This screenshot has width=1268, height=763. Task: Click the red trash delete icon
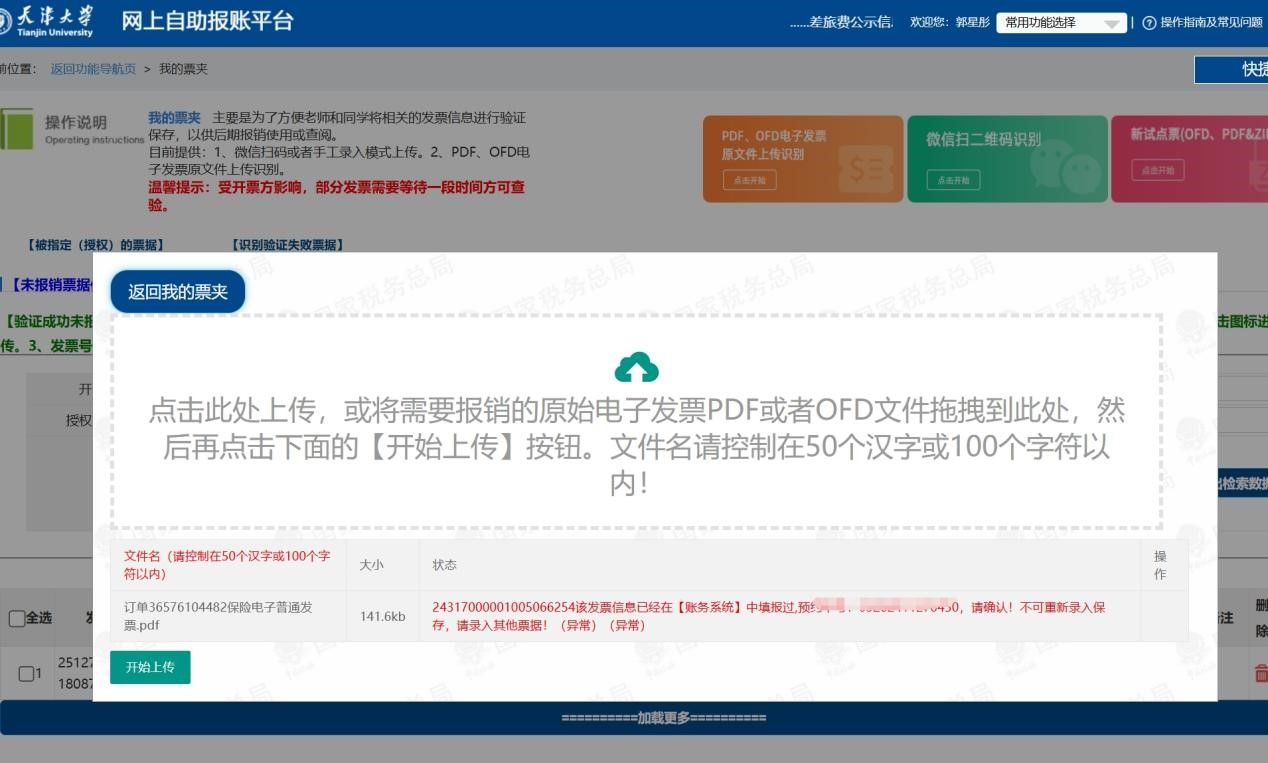[x=1260, y=673]
